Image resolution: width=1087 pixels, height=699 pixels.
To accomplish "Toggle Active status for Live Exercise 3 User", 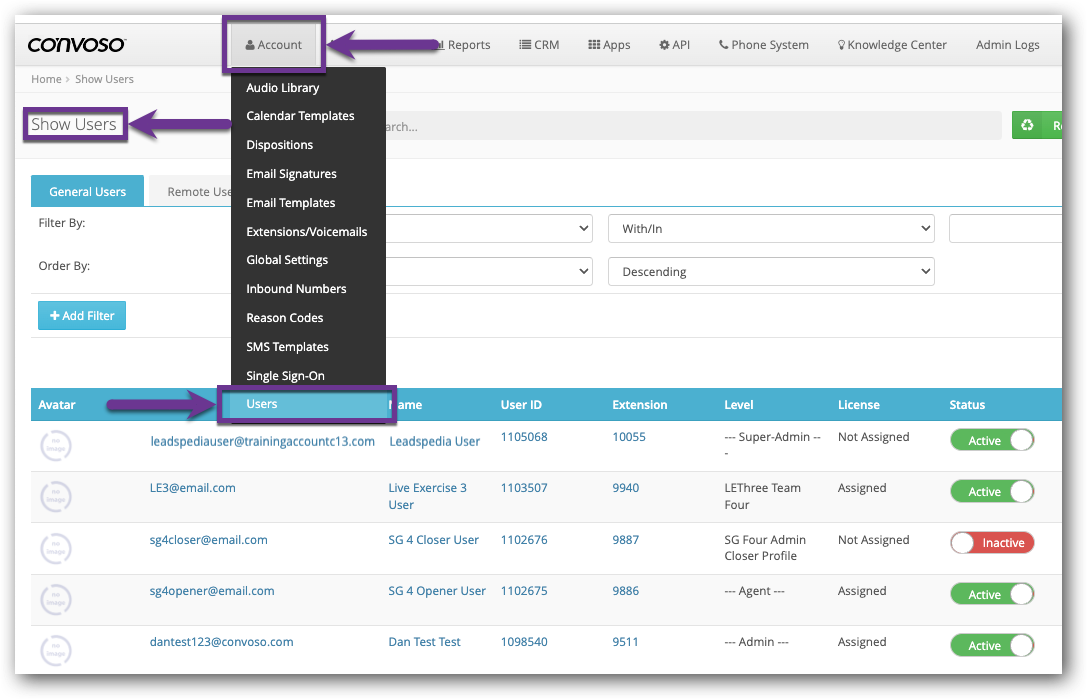I will [x=992, y=492].
